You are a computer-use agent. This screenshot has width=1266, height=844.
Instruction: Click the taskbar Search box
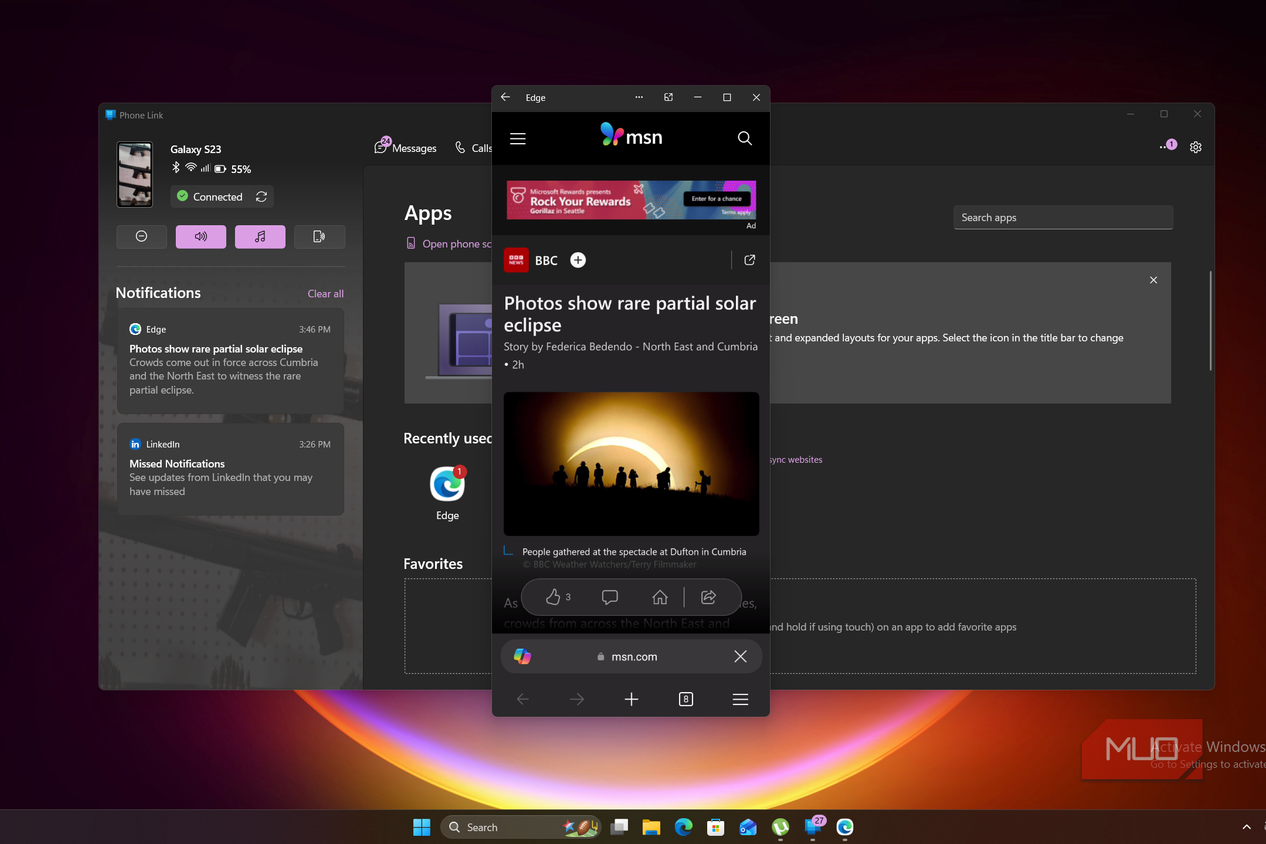tap(522, 827)
